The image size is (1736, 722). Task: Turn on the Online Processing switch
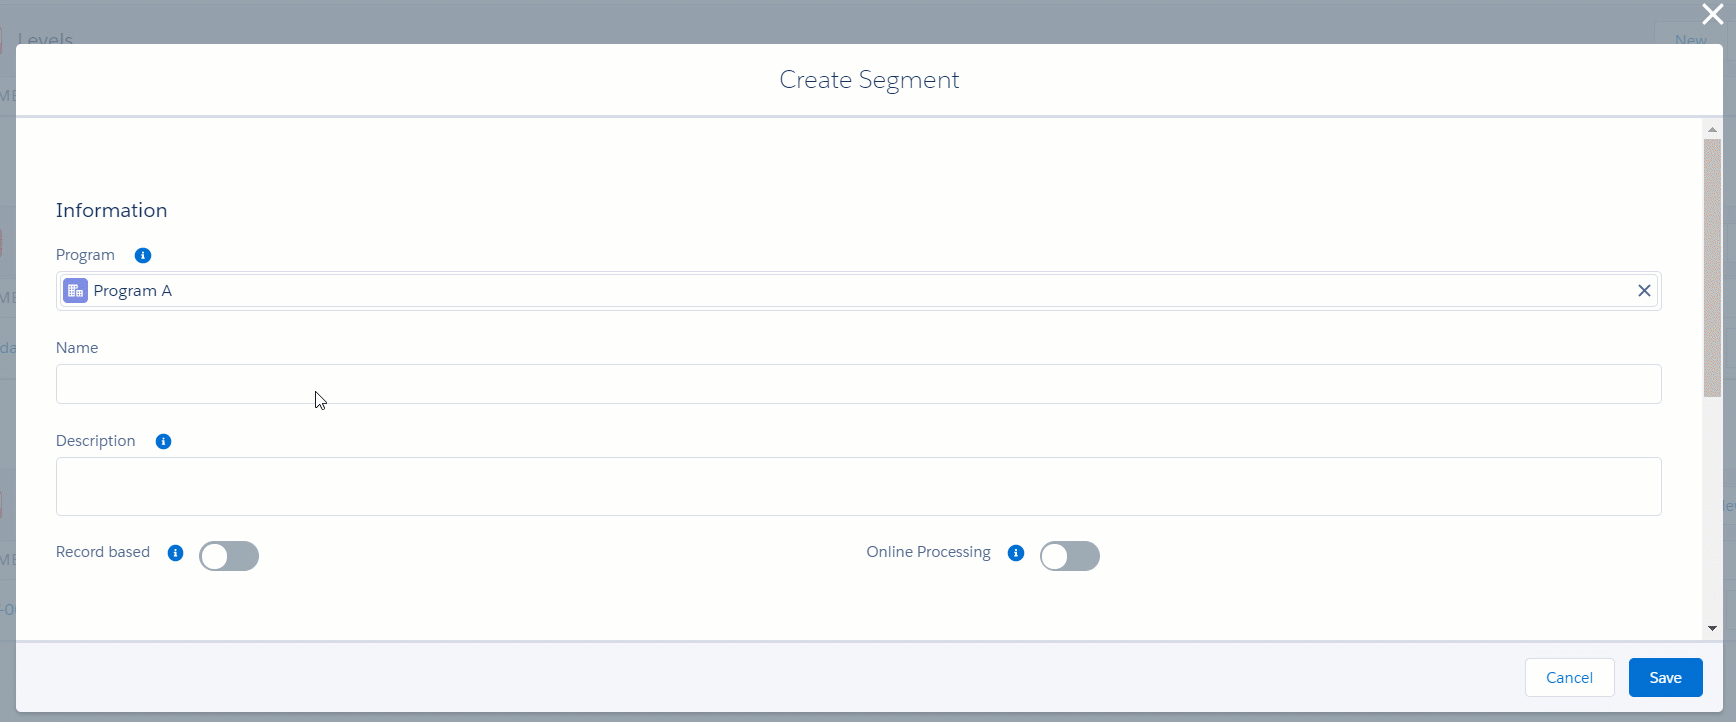click(1070, 556)
